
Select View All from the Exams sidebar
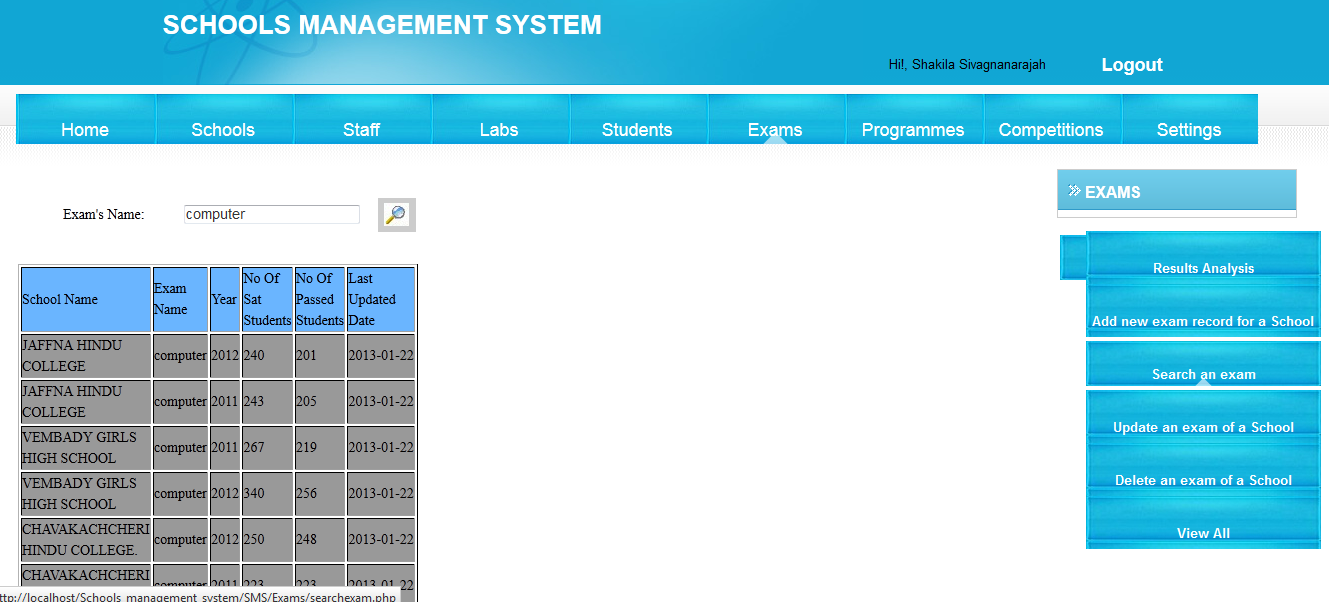pos(1203,533)
